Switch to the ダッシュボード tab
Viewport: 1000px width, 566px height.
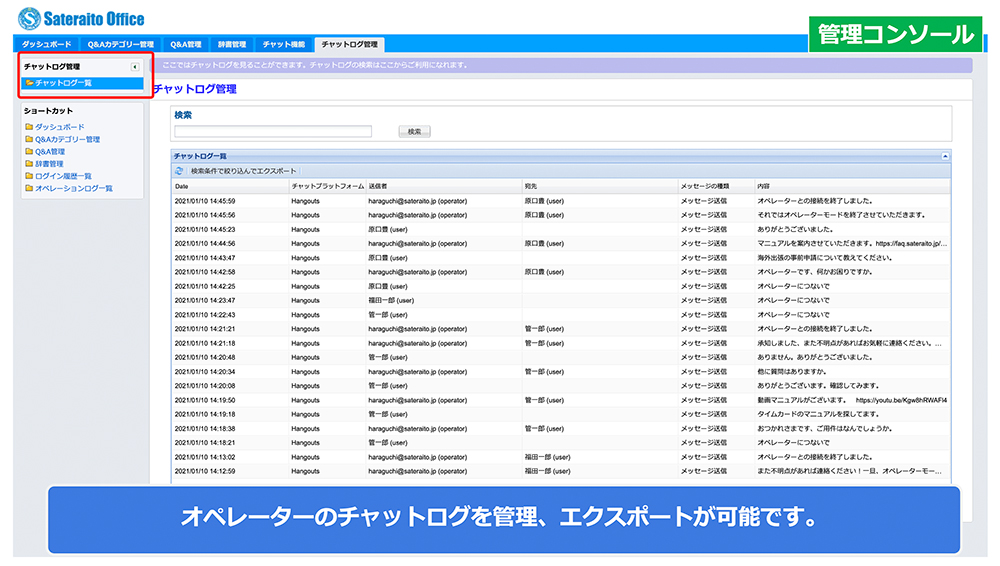(46, 45)
